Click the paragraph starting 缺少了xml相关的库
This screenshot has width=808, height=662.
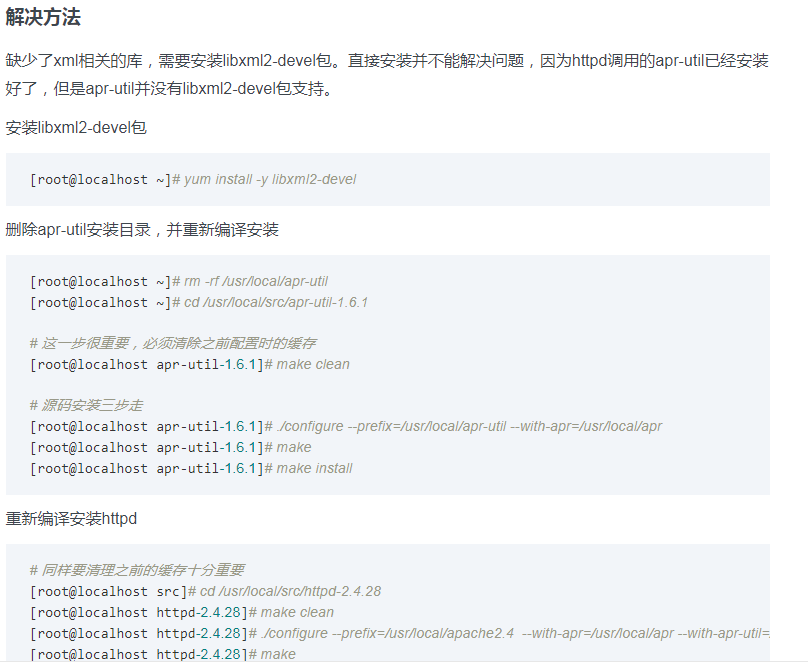pos(387,75)
